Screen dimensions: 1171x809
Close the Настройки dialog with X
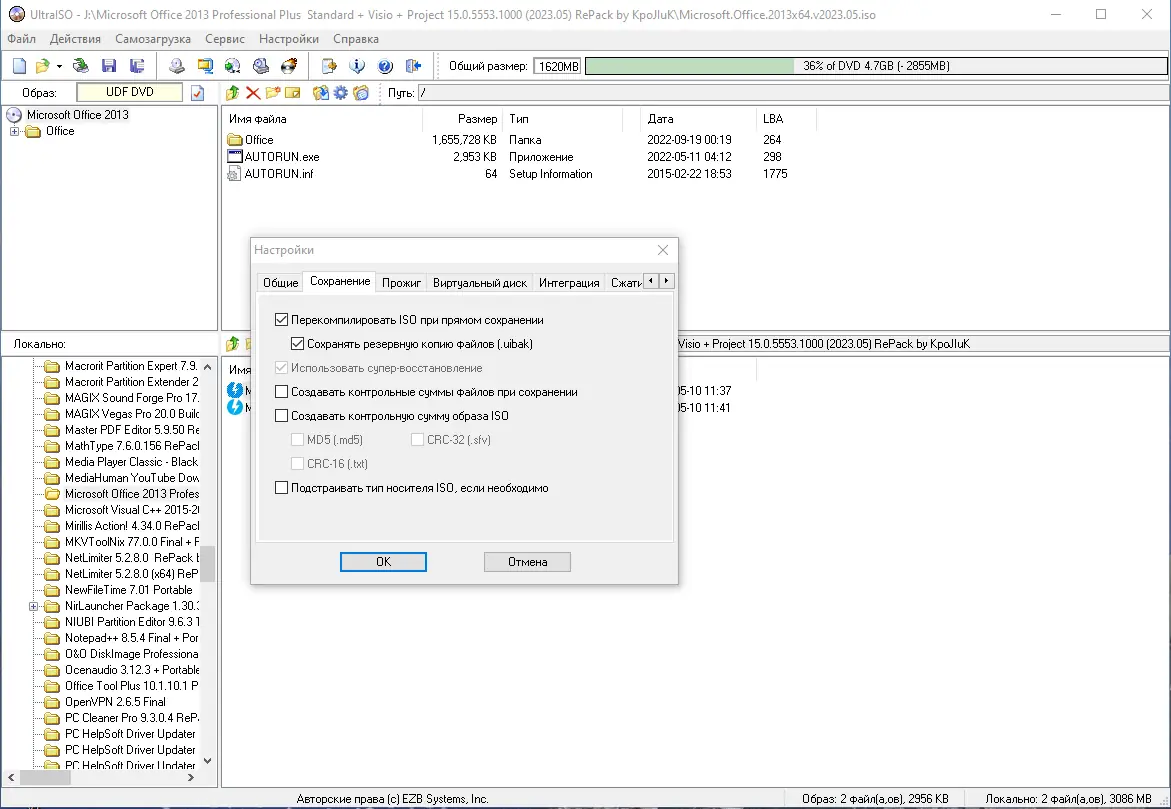pos(662,250)
